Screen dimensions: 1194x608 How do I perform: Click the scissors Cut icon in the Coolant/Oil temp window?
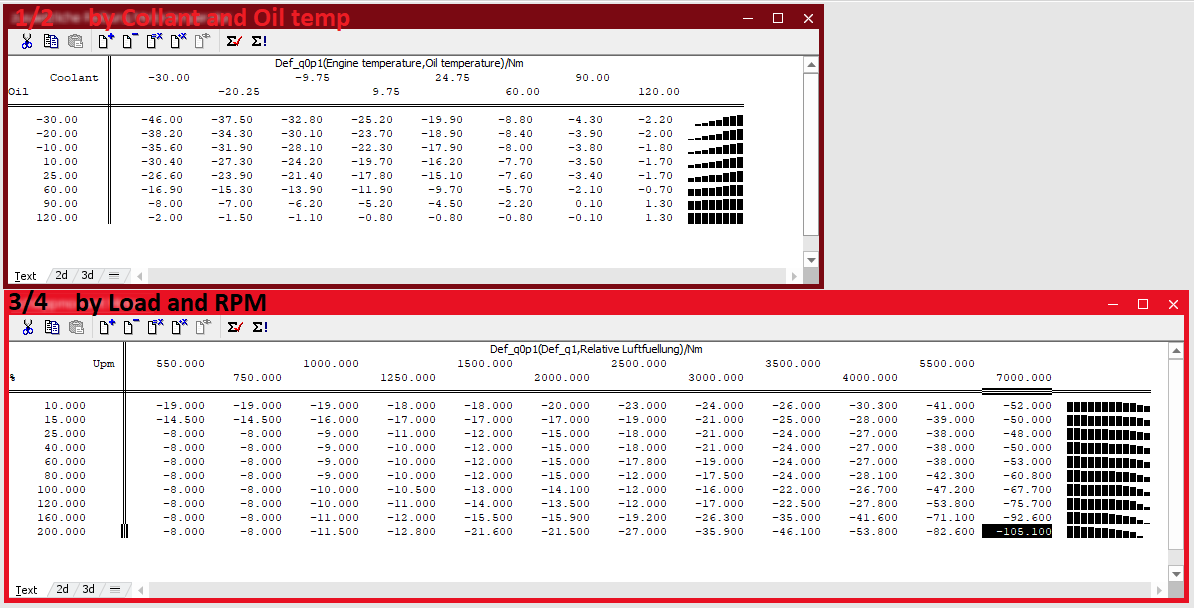[27, 41]
